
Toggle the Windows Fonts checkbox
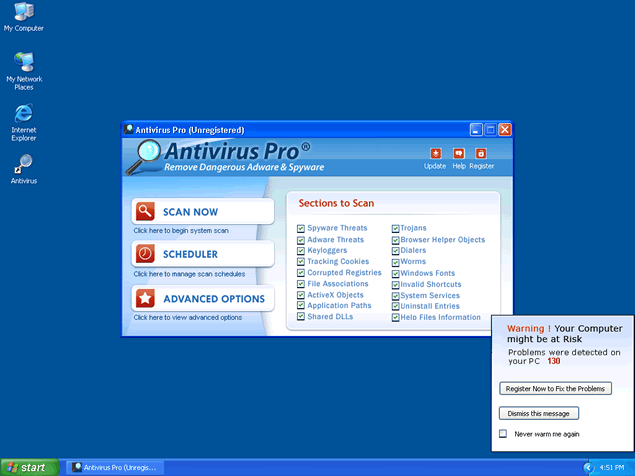(395, 273)
